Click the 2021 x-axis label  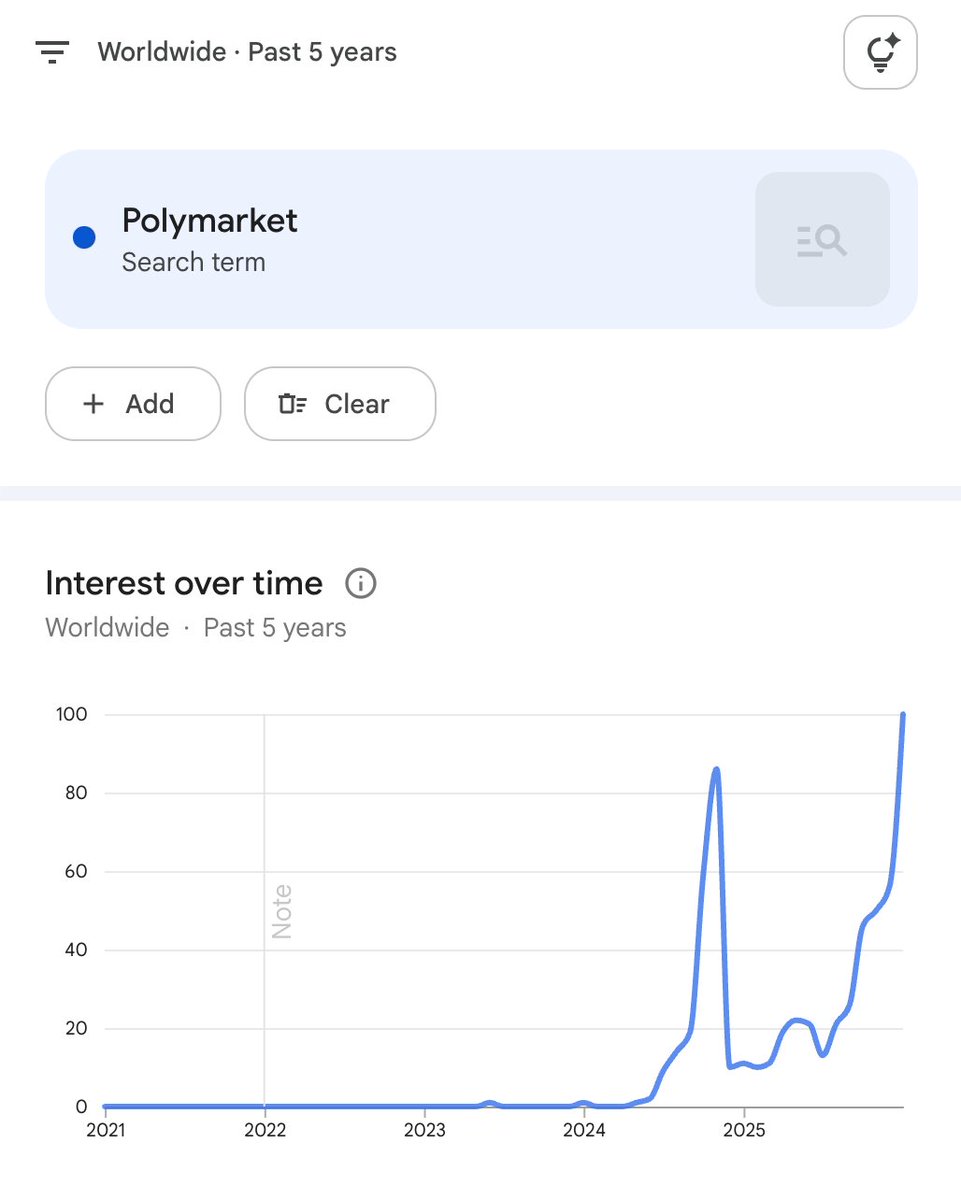coord(105,1131)
